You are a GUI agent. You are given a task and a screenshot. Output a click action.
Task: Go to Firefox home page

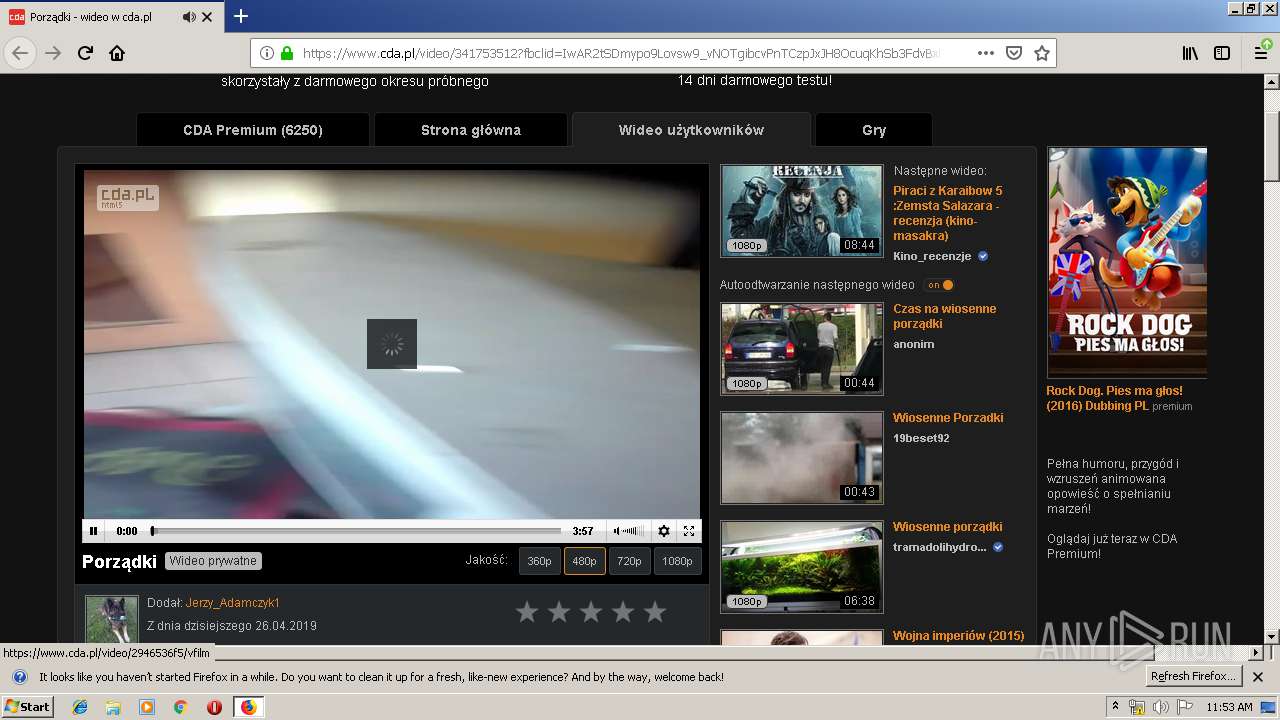(x=117, y=53)
